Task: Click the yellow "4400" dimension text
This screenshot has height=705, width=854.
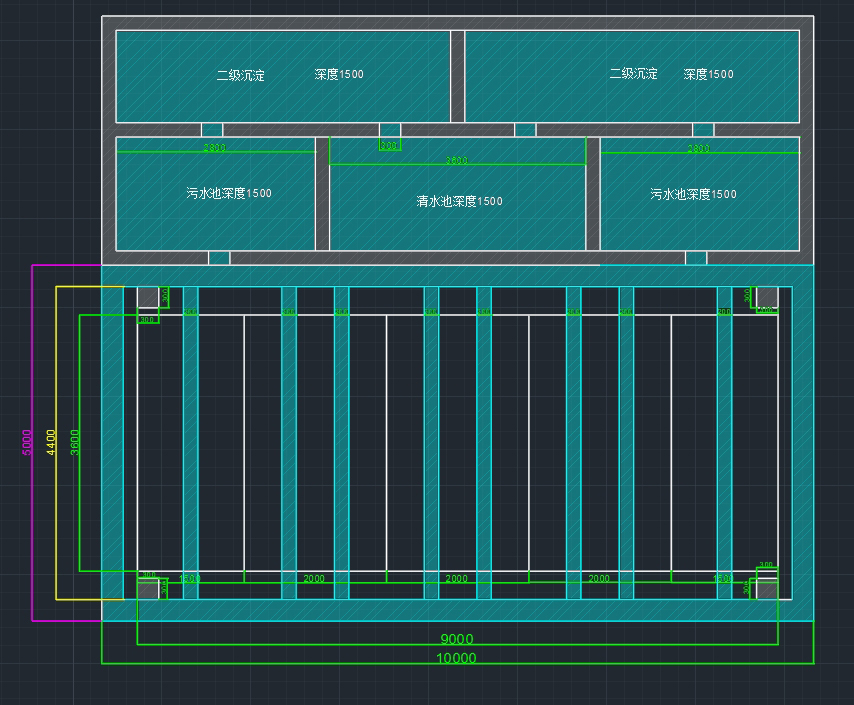Action: click(51, 442)
